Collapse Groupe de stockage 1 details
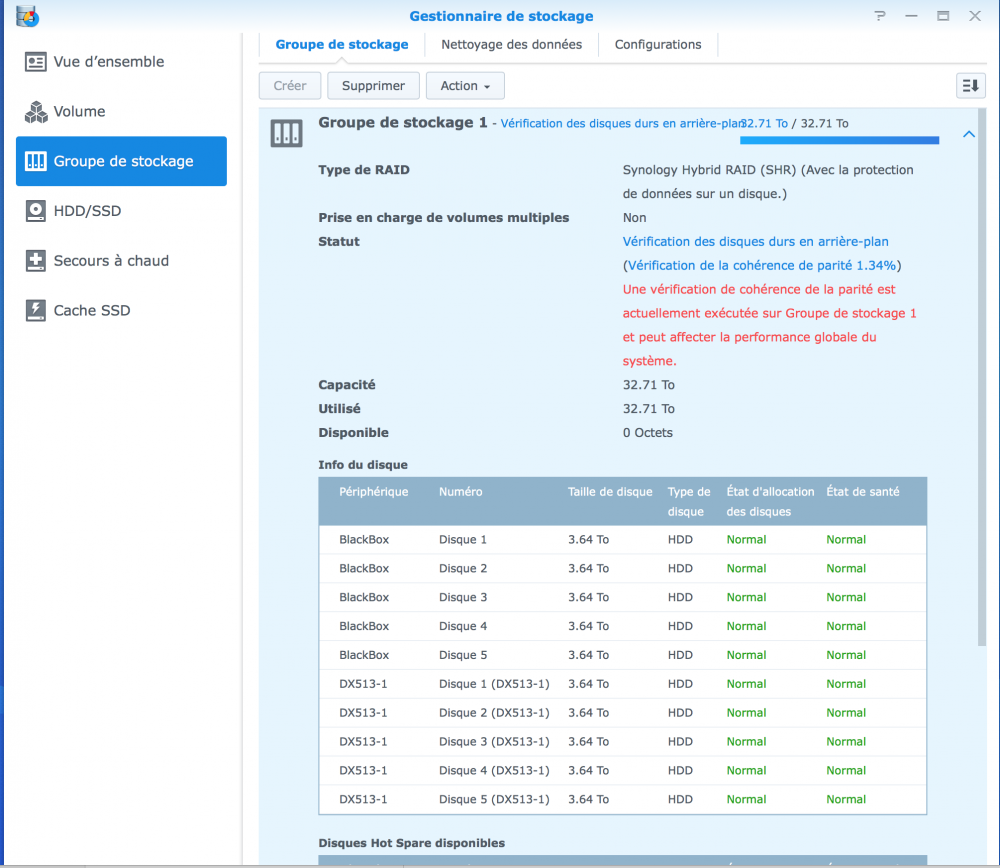1000x868 pixels. (x=968, y=134)
